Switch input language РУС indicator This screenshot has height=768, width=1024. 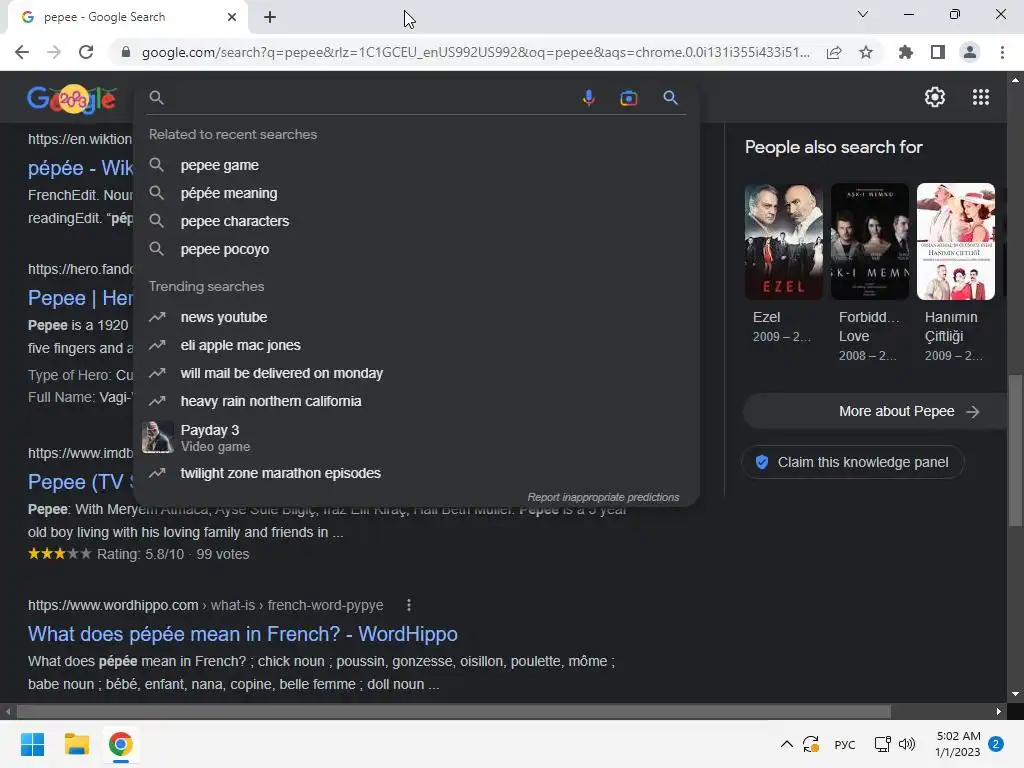pos(844,744)
